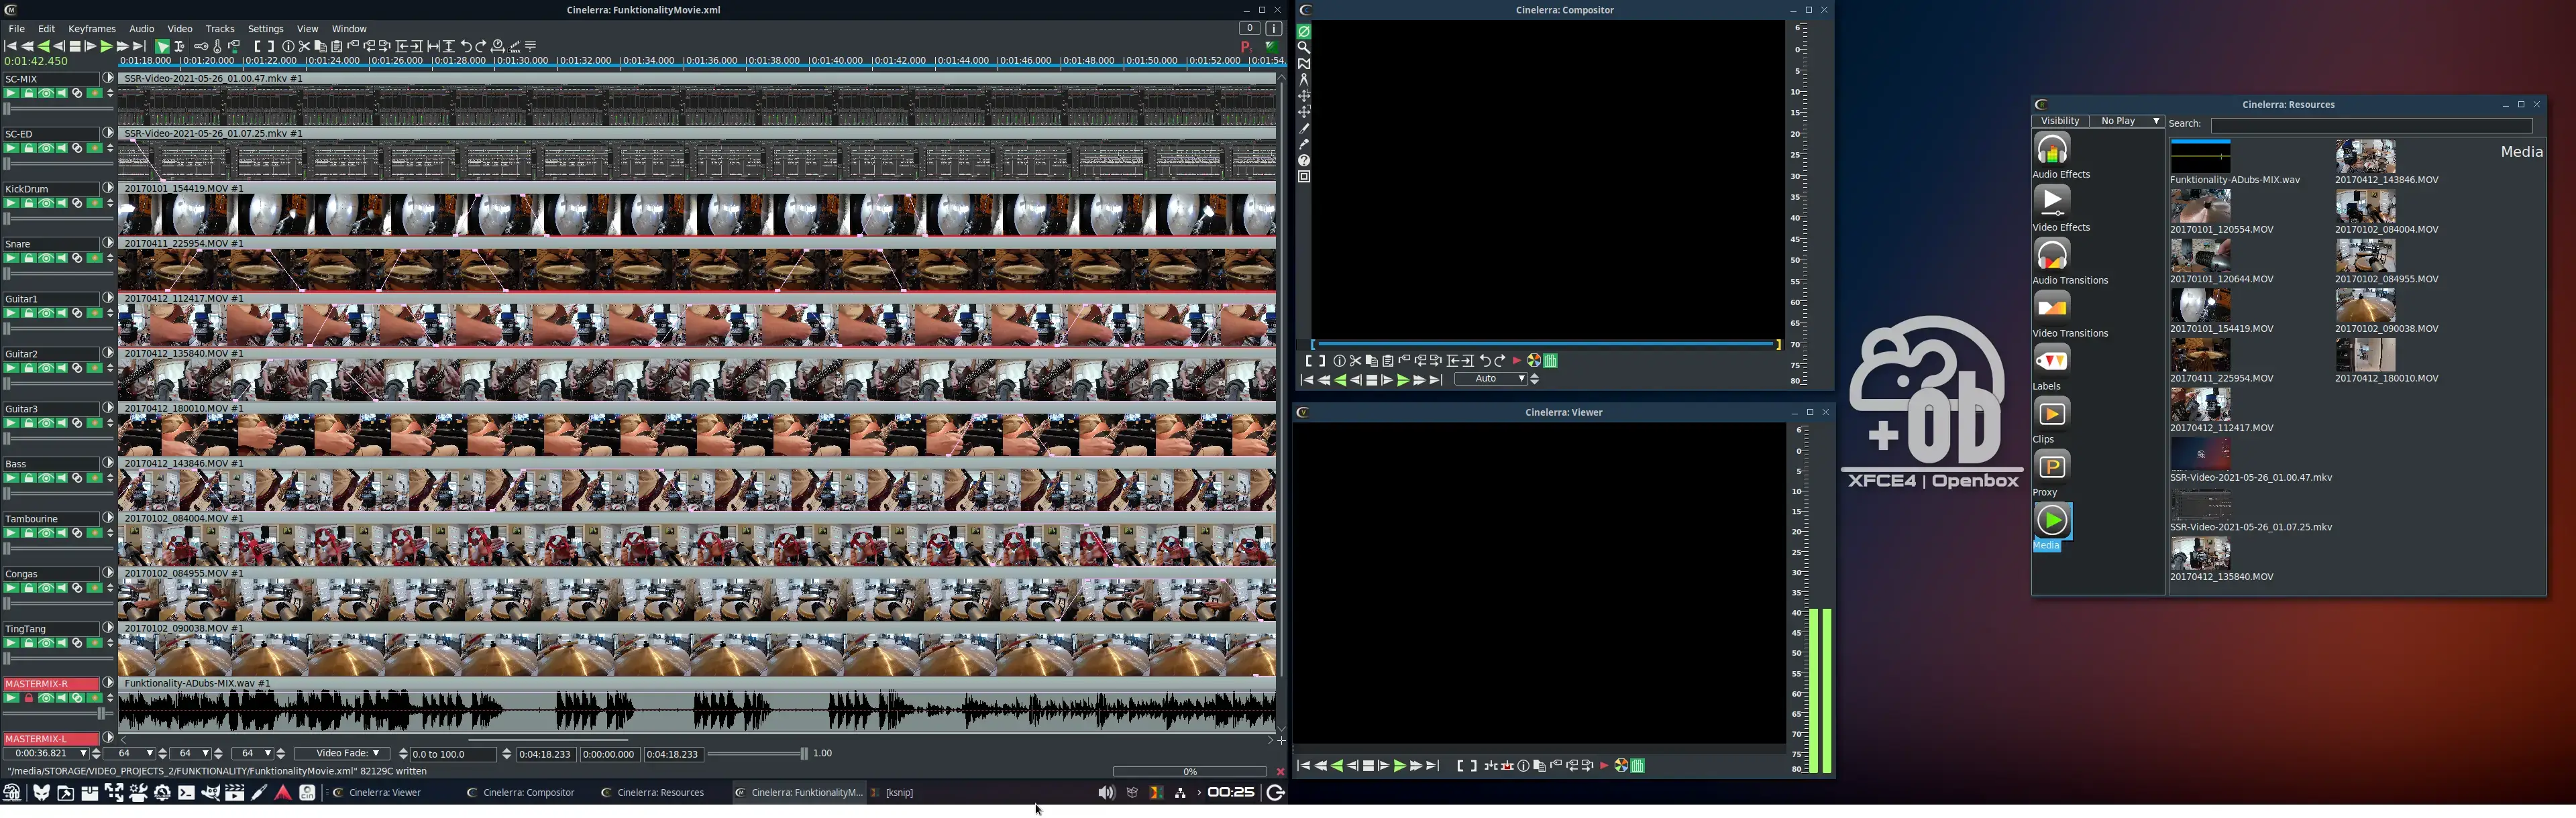Select the ruler tool in Compositor

[x=1304, y=79]
